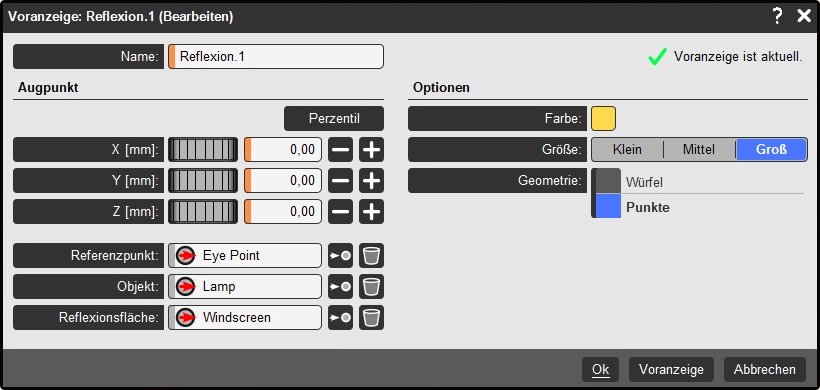Image resolution: width=820 pixels, height=390 pixels.
Task: Click the green checkmark status icon
Action: click(657, 56)
